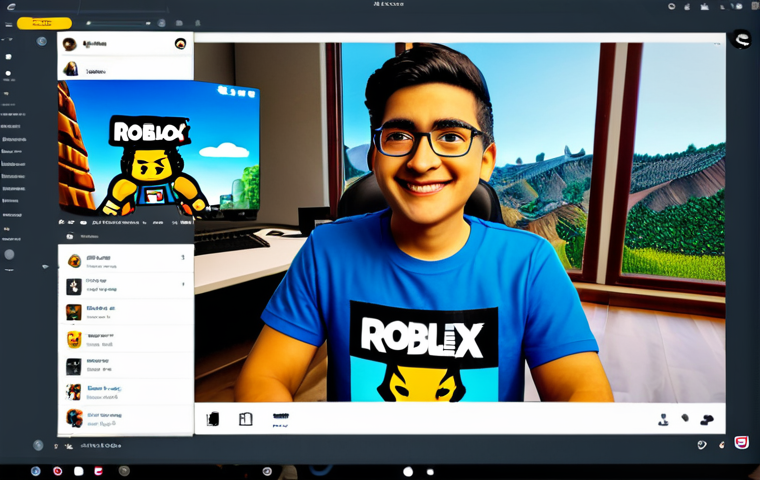Click the unread badge on the orange avatar row

point(183,257)
